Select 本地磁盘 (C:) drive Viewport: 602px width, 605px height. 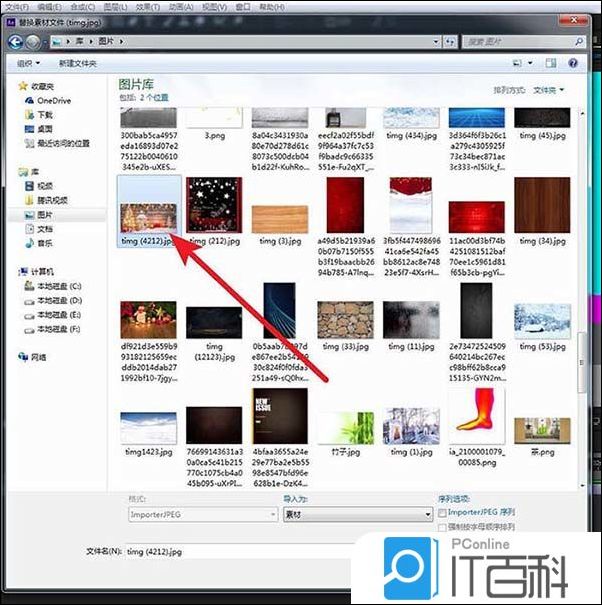[x=53, y=286]
